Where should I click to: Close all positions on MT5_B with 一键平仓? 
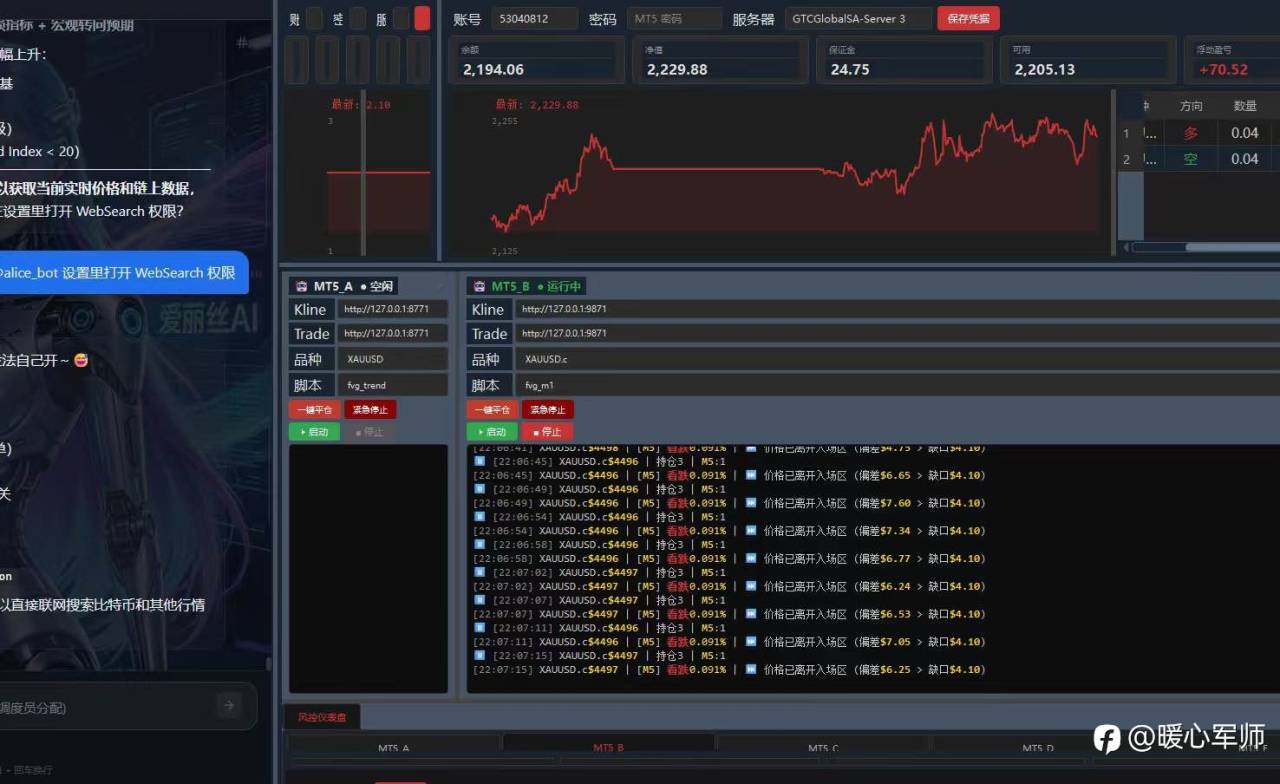click(x=492, y=409)
